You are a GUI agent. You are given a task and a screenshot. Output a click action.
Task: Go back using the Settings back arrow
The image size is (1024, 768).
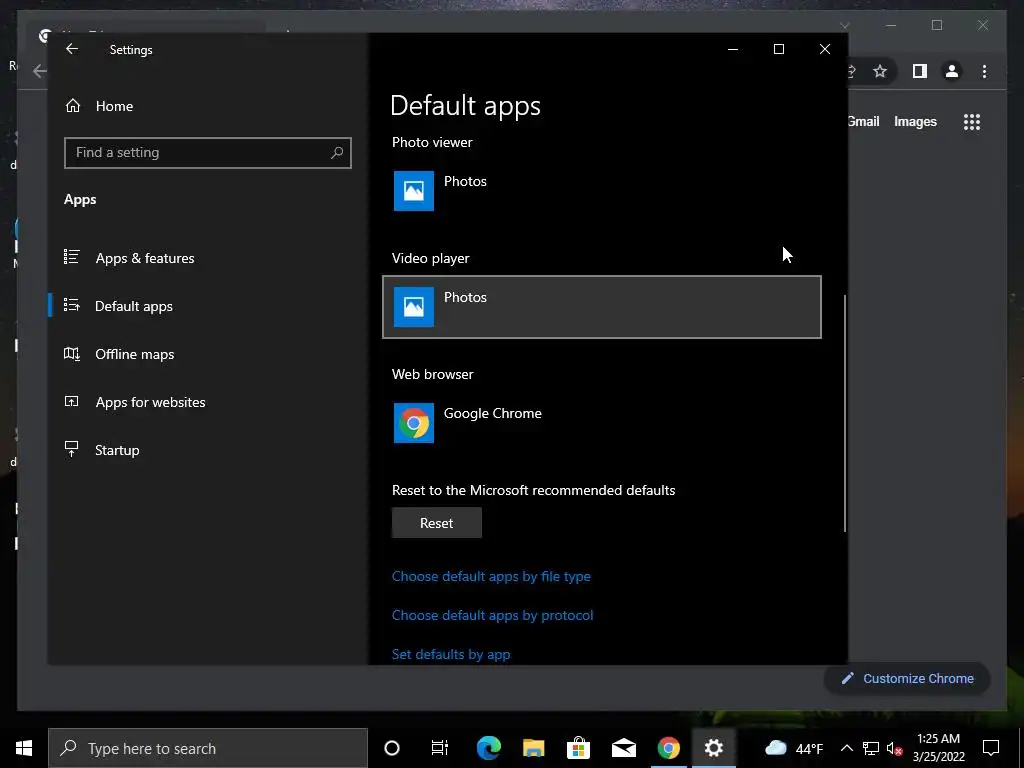pos(72,49)
